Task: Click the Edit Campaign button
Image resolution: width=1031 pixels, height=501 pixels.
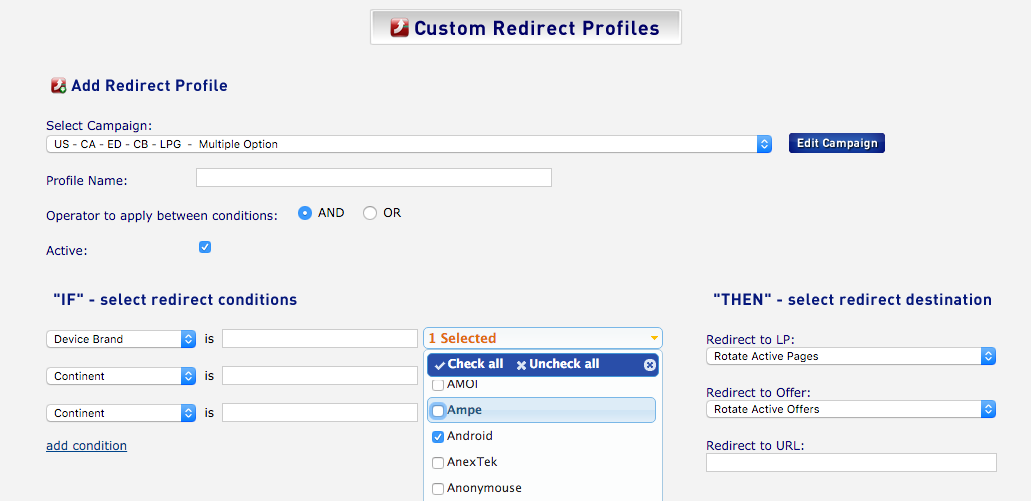Action: [x=837, y=143]
